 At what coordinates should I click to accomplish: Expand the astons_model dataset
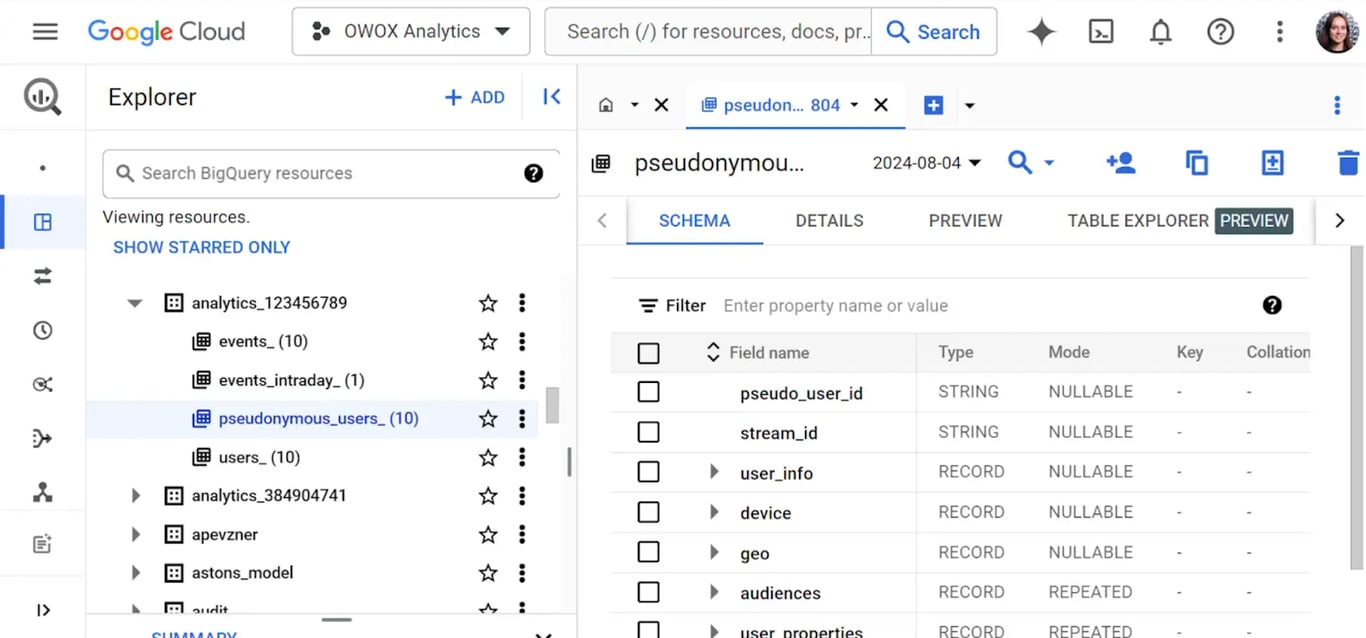135,573
